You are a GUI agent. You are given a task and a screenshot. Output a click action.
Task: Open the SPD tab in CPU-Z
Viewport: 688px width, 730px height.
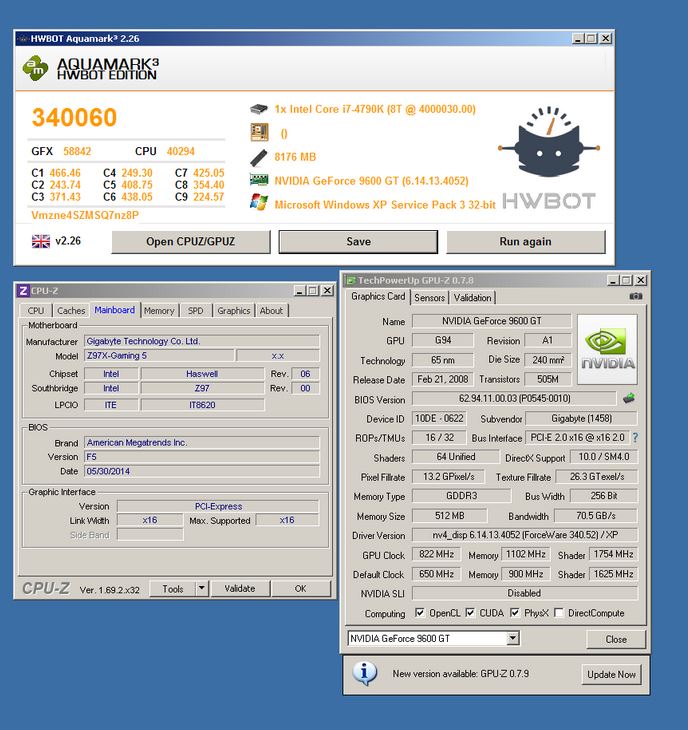click(195, 311)
